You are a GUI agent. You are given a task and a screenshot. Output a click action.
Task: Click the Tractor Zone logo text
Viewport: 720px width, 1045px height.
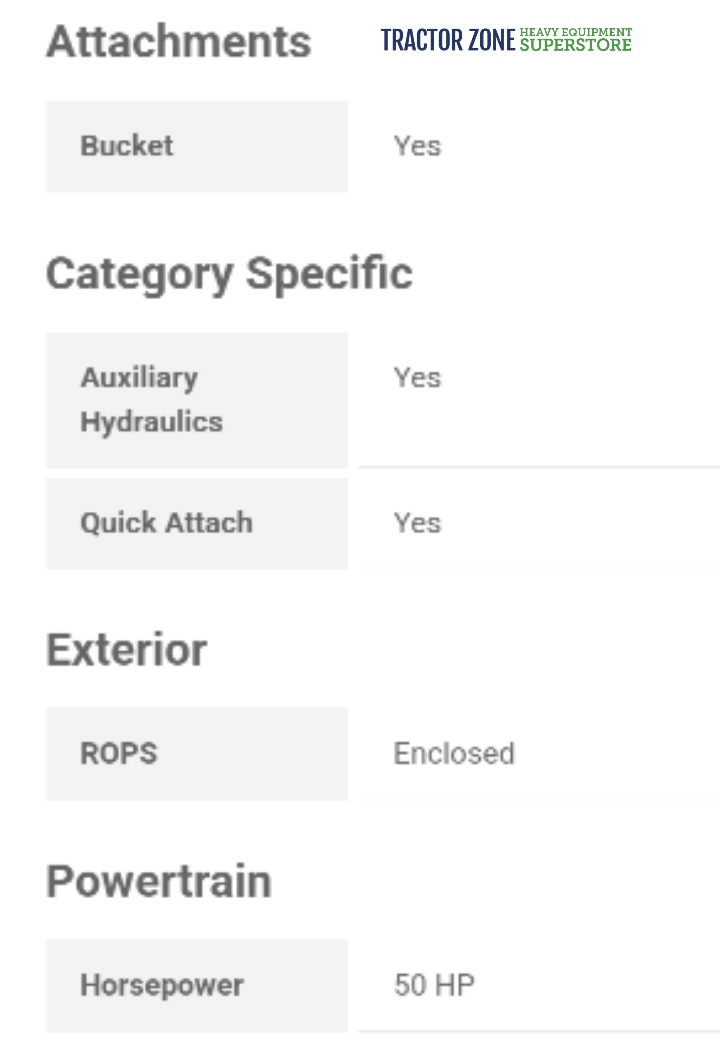coord(448,40)
